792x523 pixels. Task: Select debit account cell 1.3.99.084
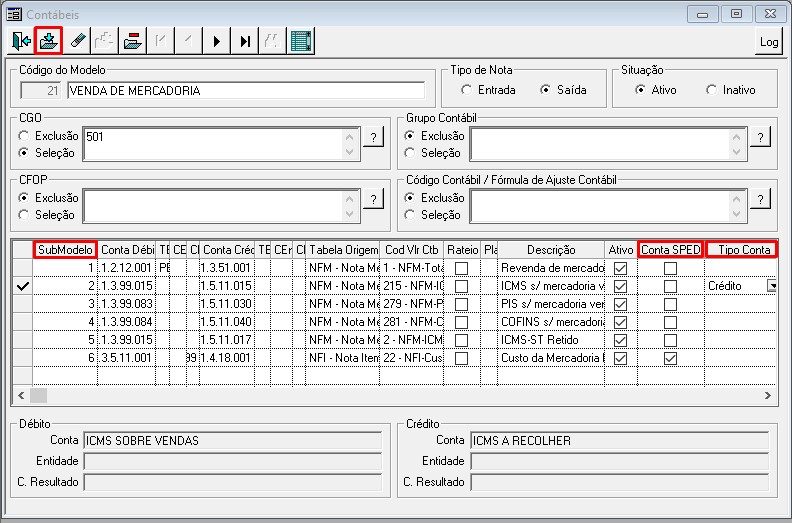126,322
